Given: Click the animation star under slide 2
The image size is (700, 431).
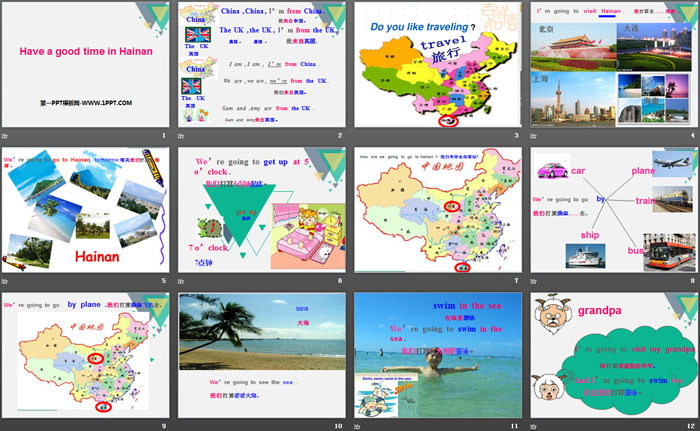Looking at the screenshot, I should point(182,135).
